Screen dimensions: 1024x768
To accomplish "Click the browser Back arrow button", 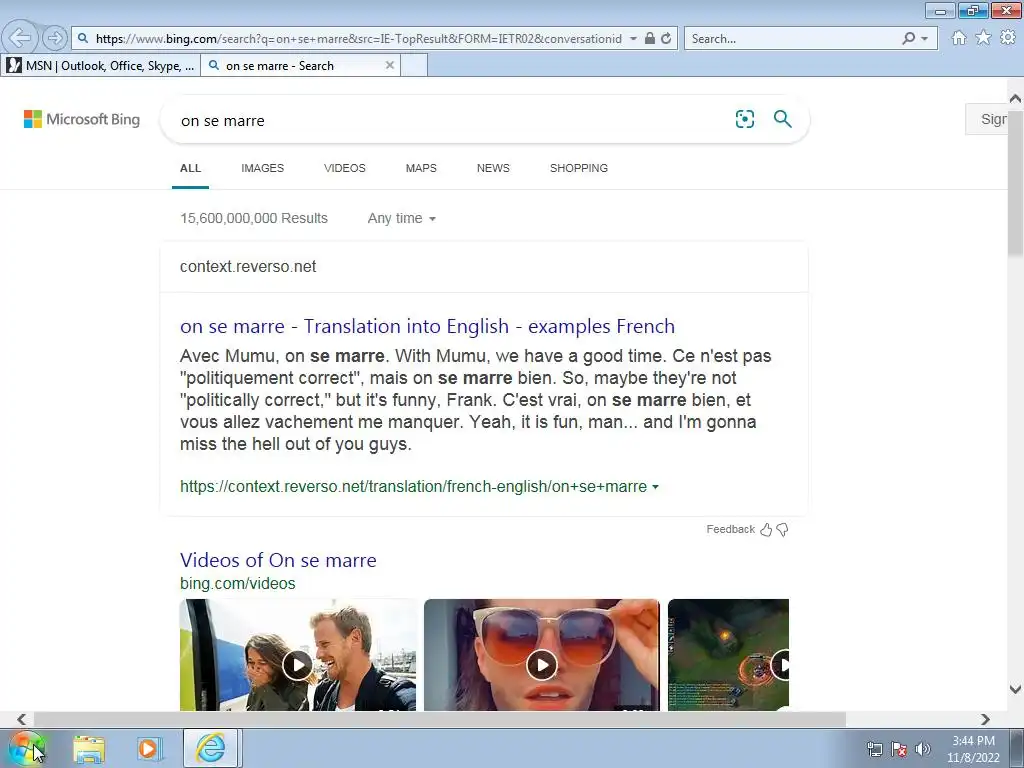I will [x=20, y=38].
